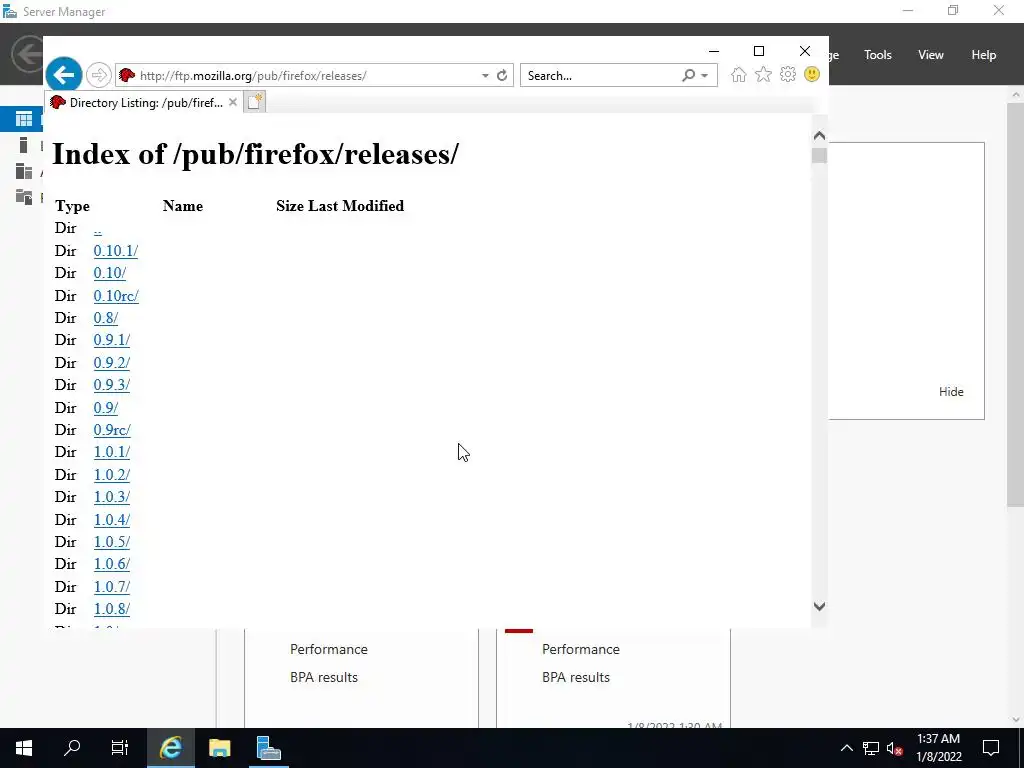Viewport: 1024px width, 768px height.
Task: Select Server Manager Dashboard sidebar icon
Action: (24, 118)
